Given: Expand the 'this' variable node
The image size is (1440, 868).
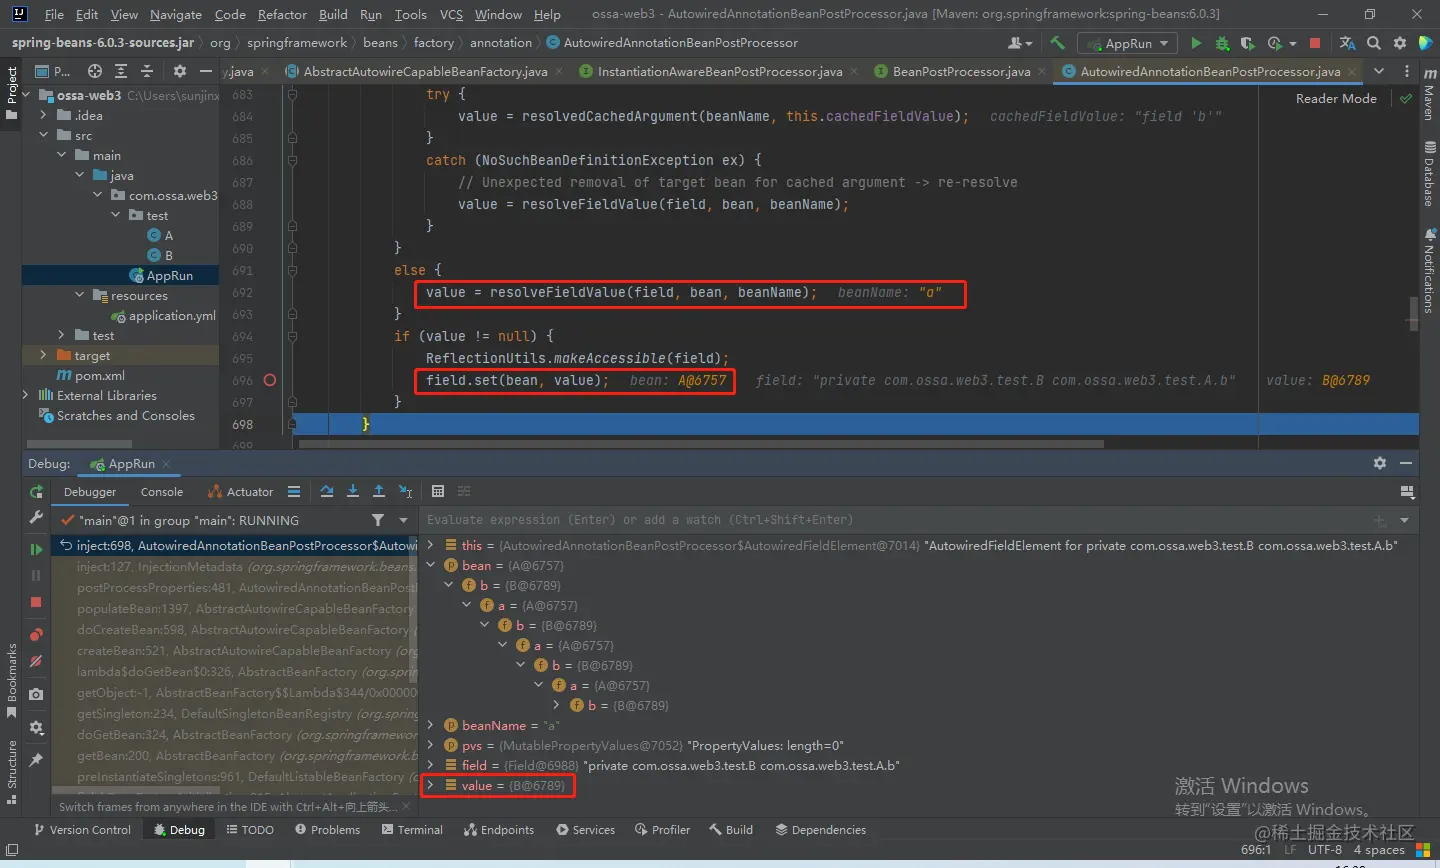Looking at the screenshot, I should (431, 545).
